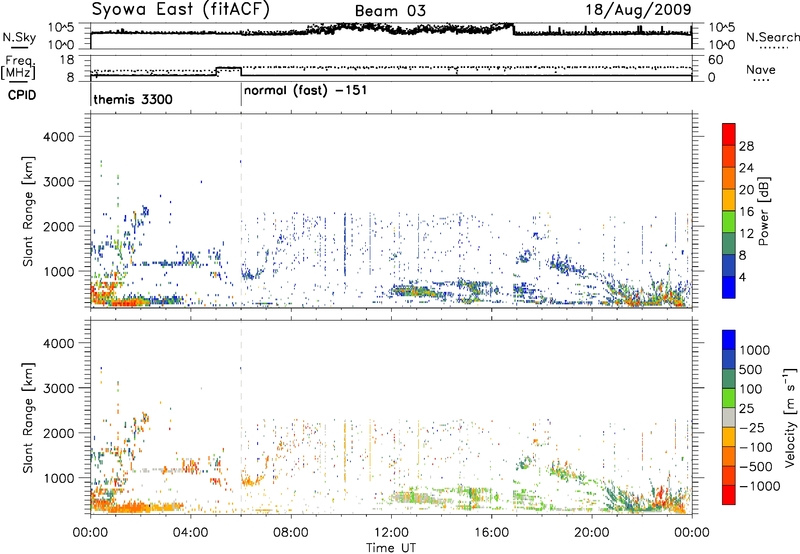Viewport: 800px width, 554px height.
Task: Select the '16' Power colorbar value
Action: (x=746, y=212)
